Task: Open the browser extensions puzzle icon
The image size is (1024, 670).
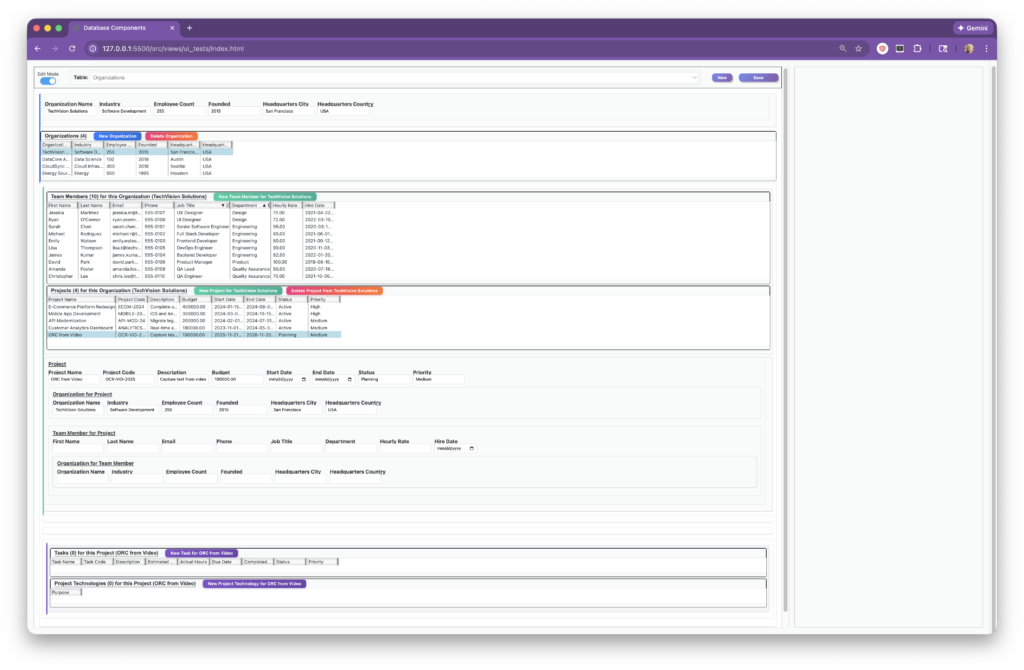Action: pos(917,48)
